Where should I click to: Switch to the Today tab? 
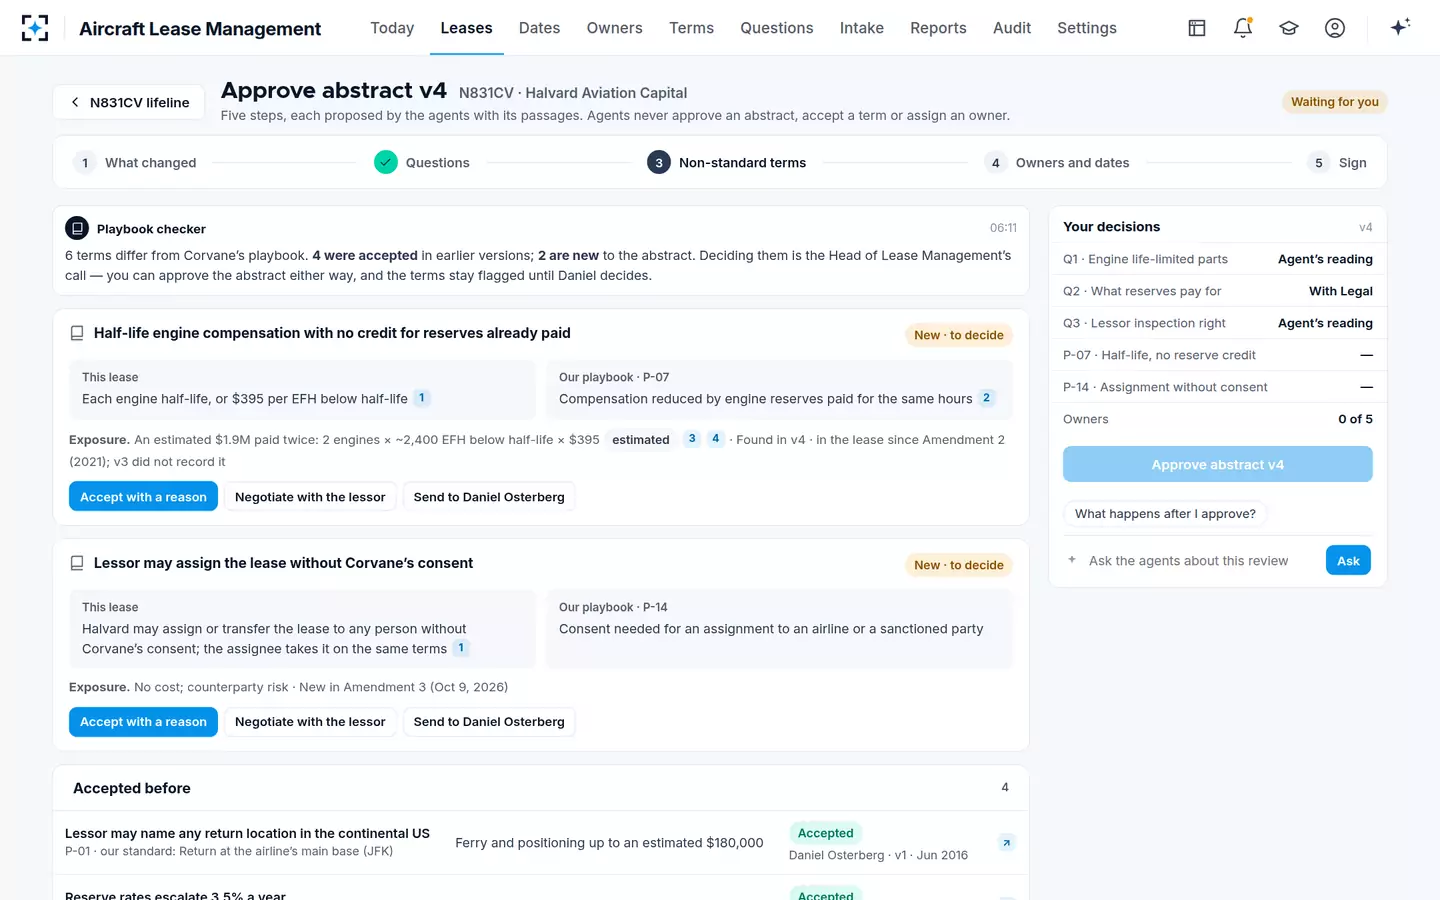click(392, 28)
